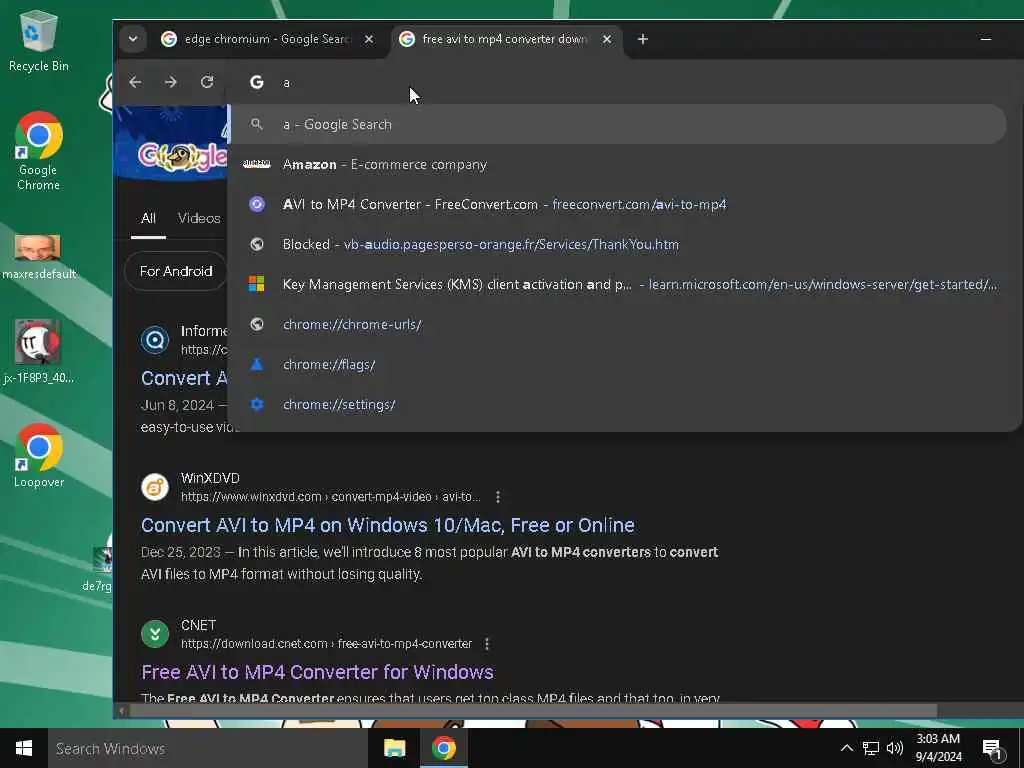The width and height of the screenshot is (1024, 768).
Task: Open chrome://settings/ suggestion
Action: [618, 404]
